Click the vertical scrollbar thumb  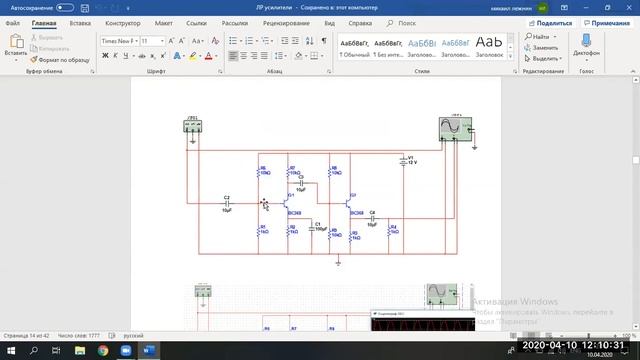(x=636, y=160)
